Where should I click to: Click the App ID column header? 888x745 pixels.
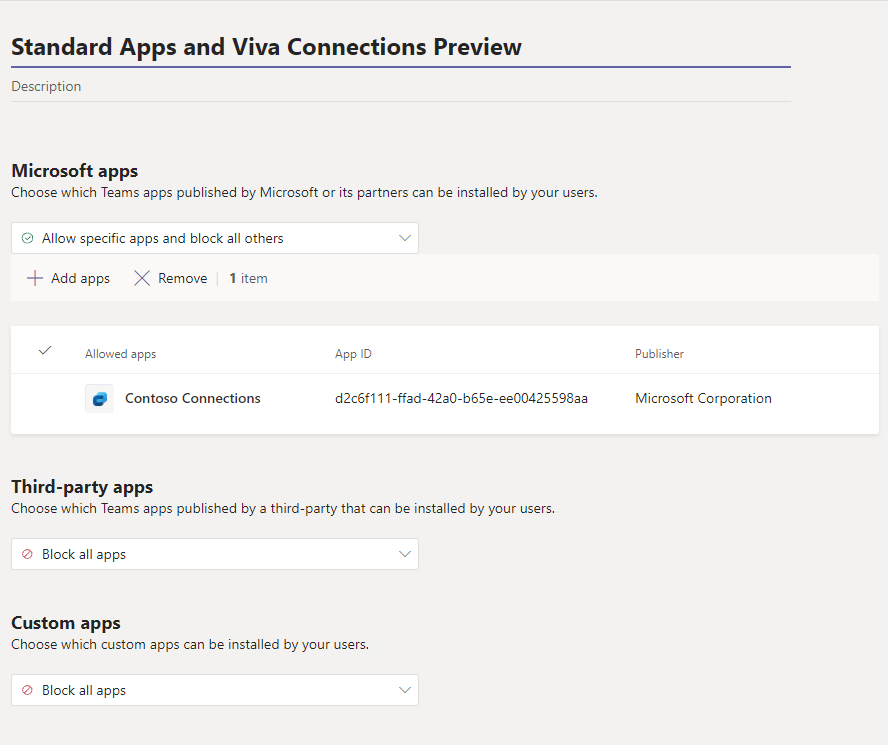coord(353,354)
